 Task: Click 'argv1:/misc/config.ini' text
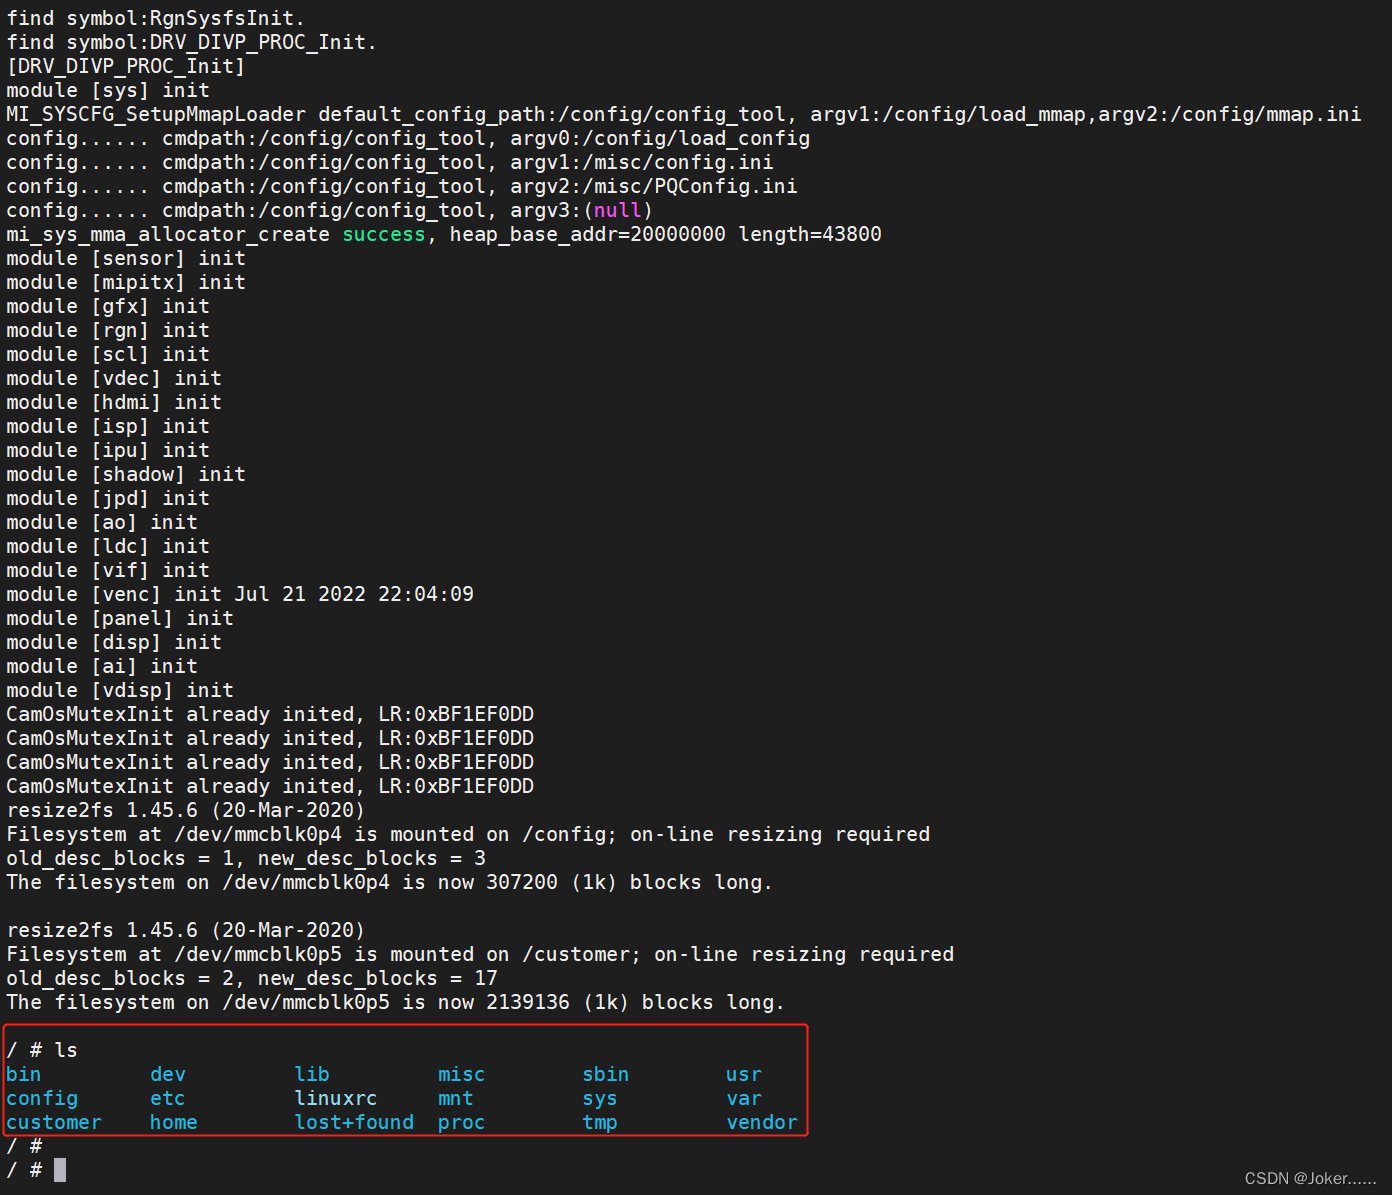[642, 162]
